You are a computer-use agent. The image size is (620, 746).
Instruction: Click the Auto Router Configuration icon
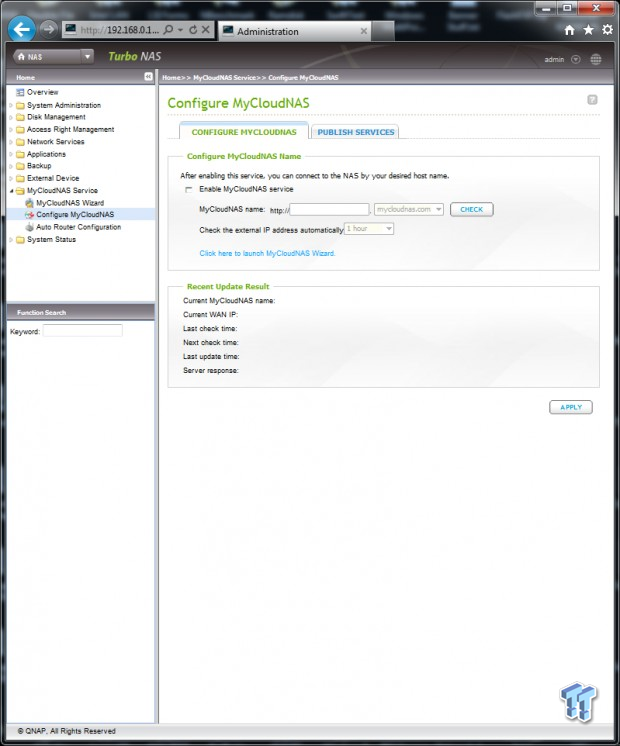pos(30,227)
